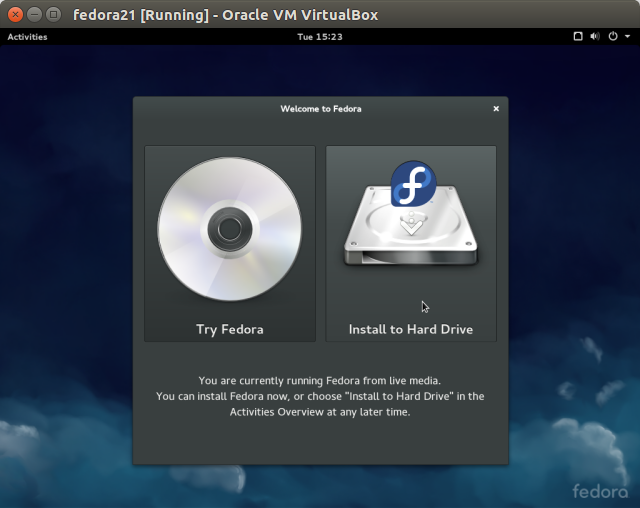Minimize the fedora21 VirtualBox window
The image size is (640, 508).
click(34, 15)
